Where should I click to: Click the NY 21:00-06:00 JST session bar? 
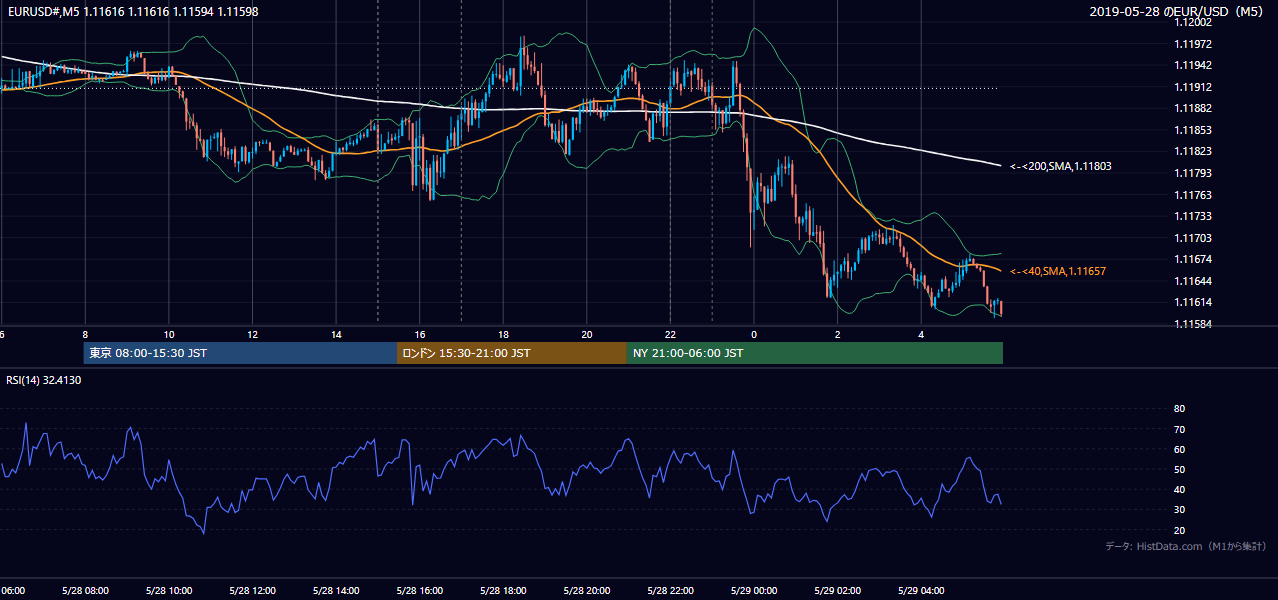coord(815,353)
